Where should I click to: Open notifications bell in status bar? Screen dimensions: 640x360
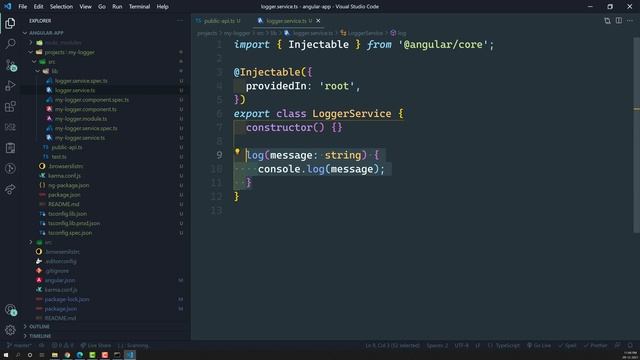(x=630, y=346)
